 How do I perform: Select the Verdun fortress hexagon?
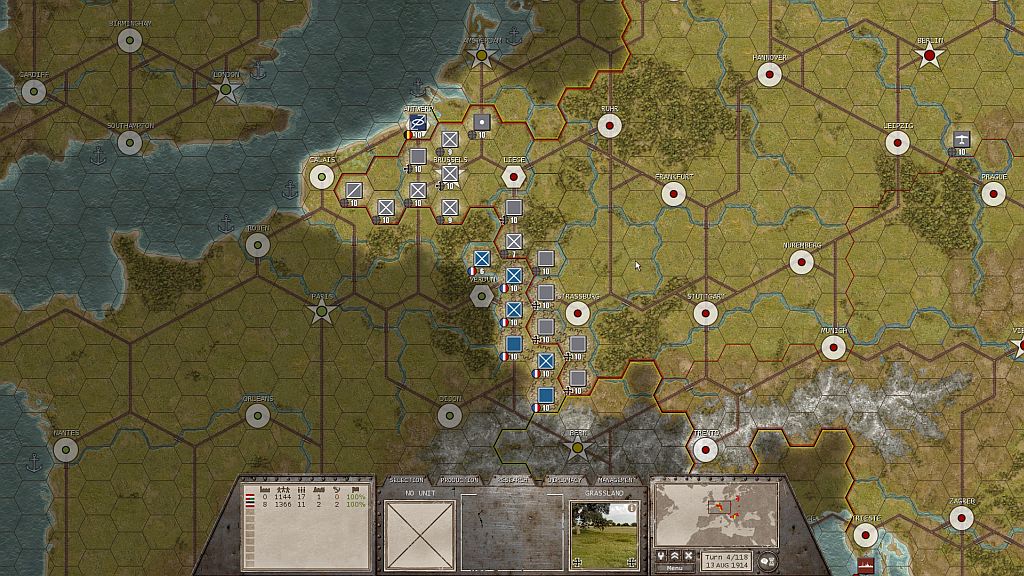coord(481,296)
